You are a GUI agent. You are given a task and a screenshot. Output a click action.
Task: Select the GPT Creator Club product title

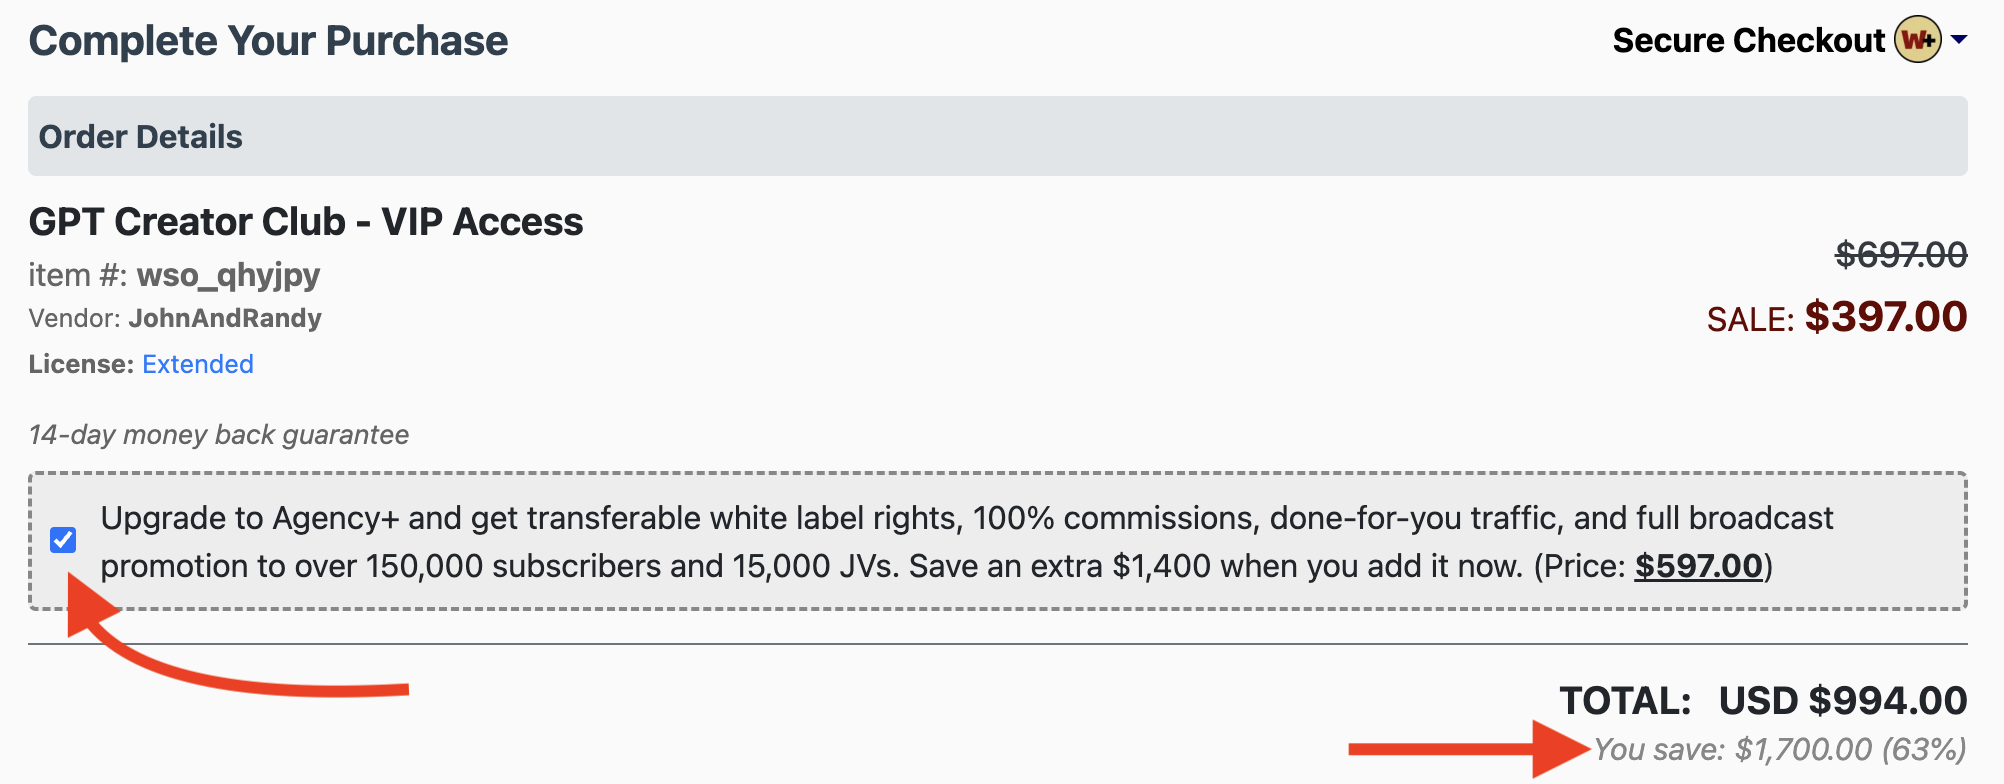tap(306, 222)
